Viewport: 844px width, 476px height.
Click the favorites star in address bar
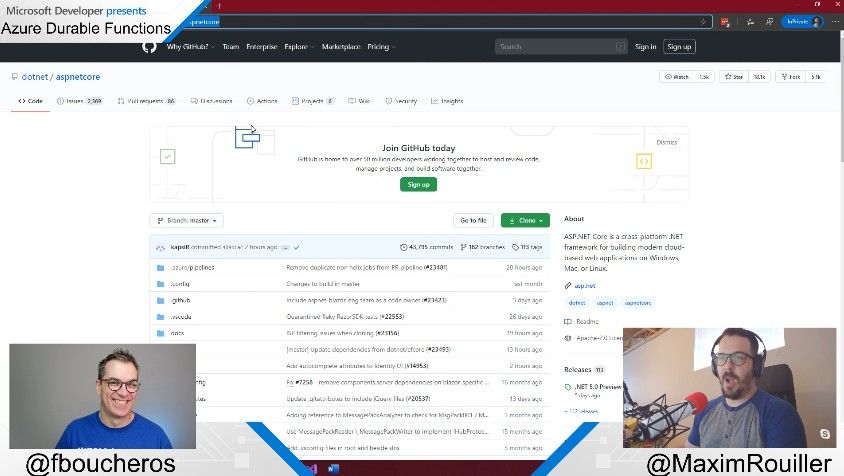point(703,22)
